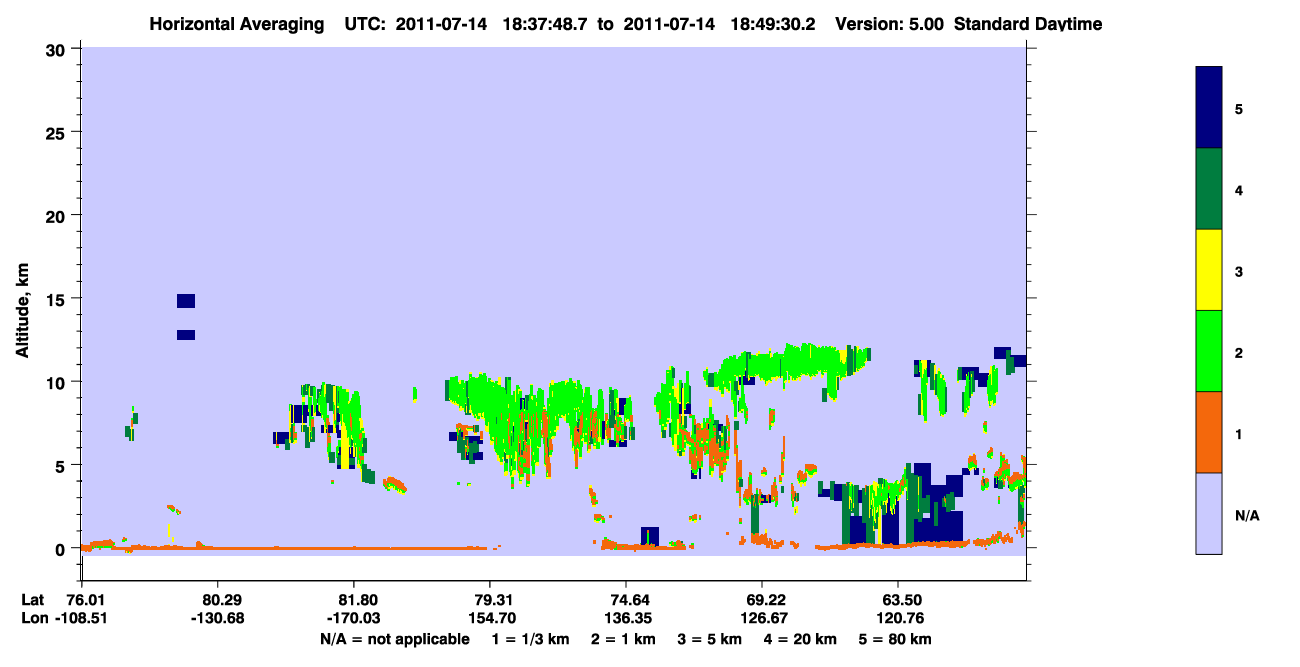
Task: Click the 'N/A = not applicable' legend text
Action: pyautogui.click(x=395, y=639)
